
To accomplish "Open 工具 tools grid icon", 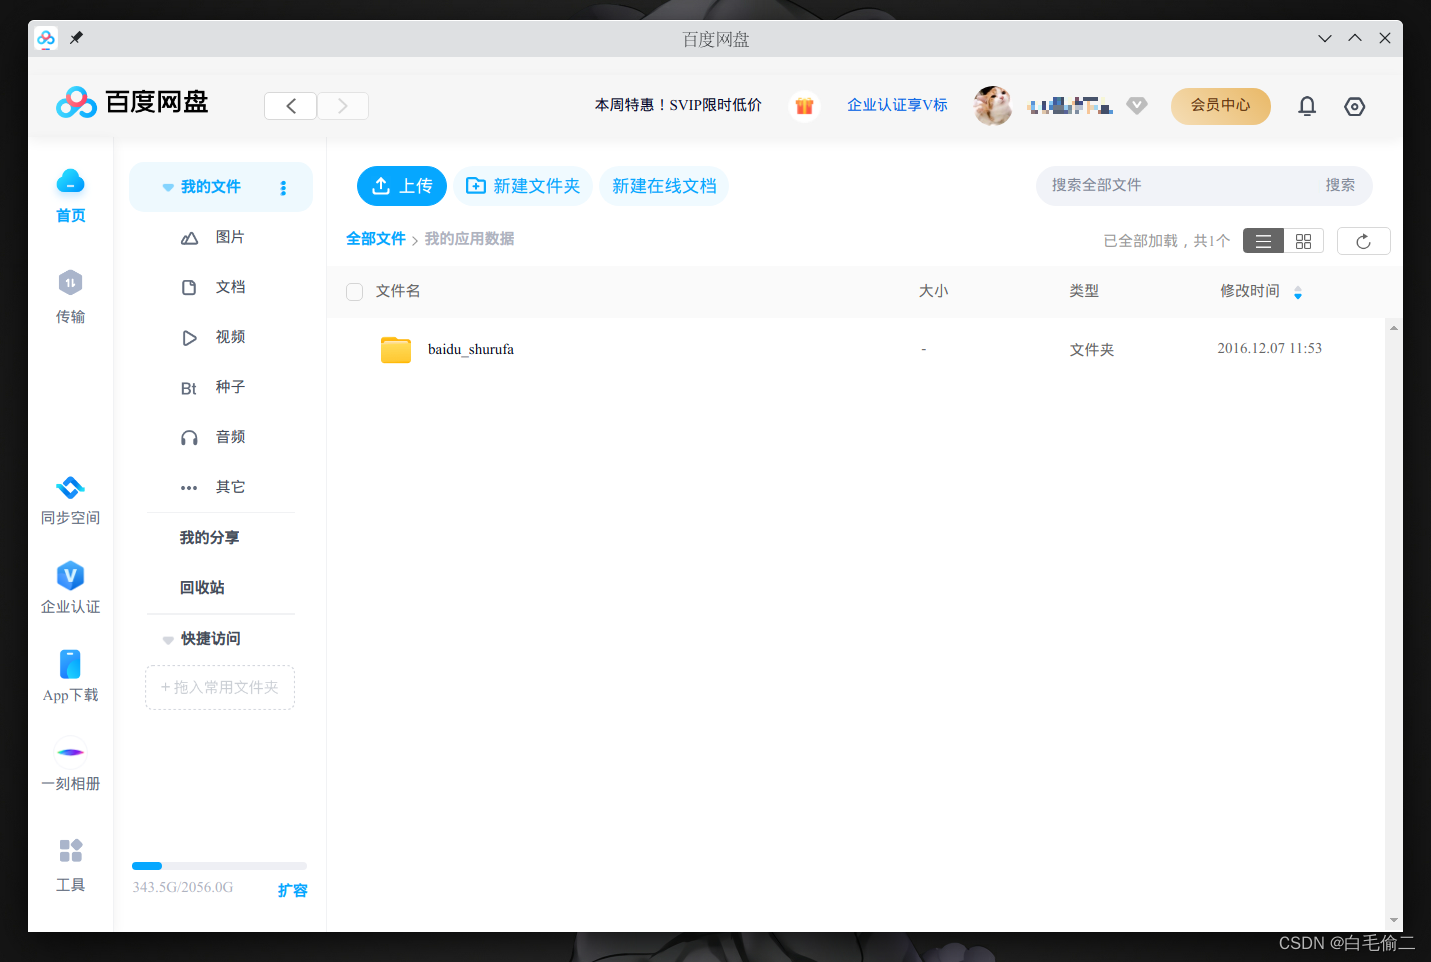I will (x=70, y=851).
